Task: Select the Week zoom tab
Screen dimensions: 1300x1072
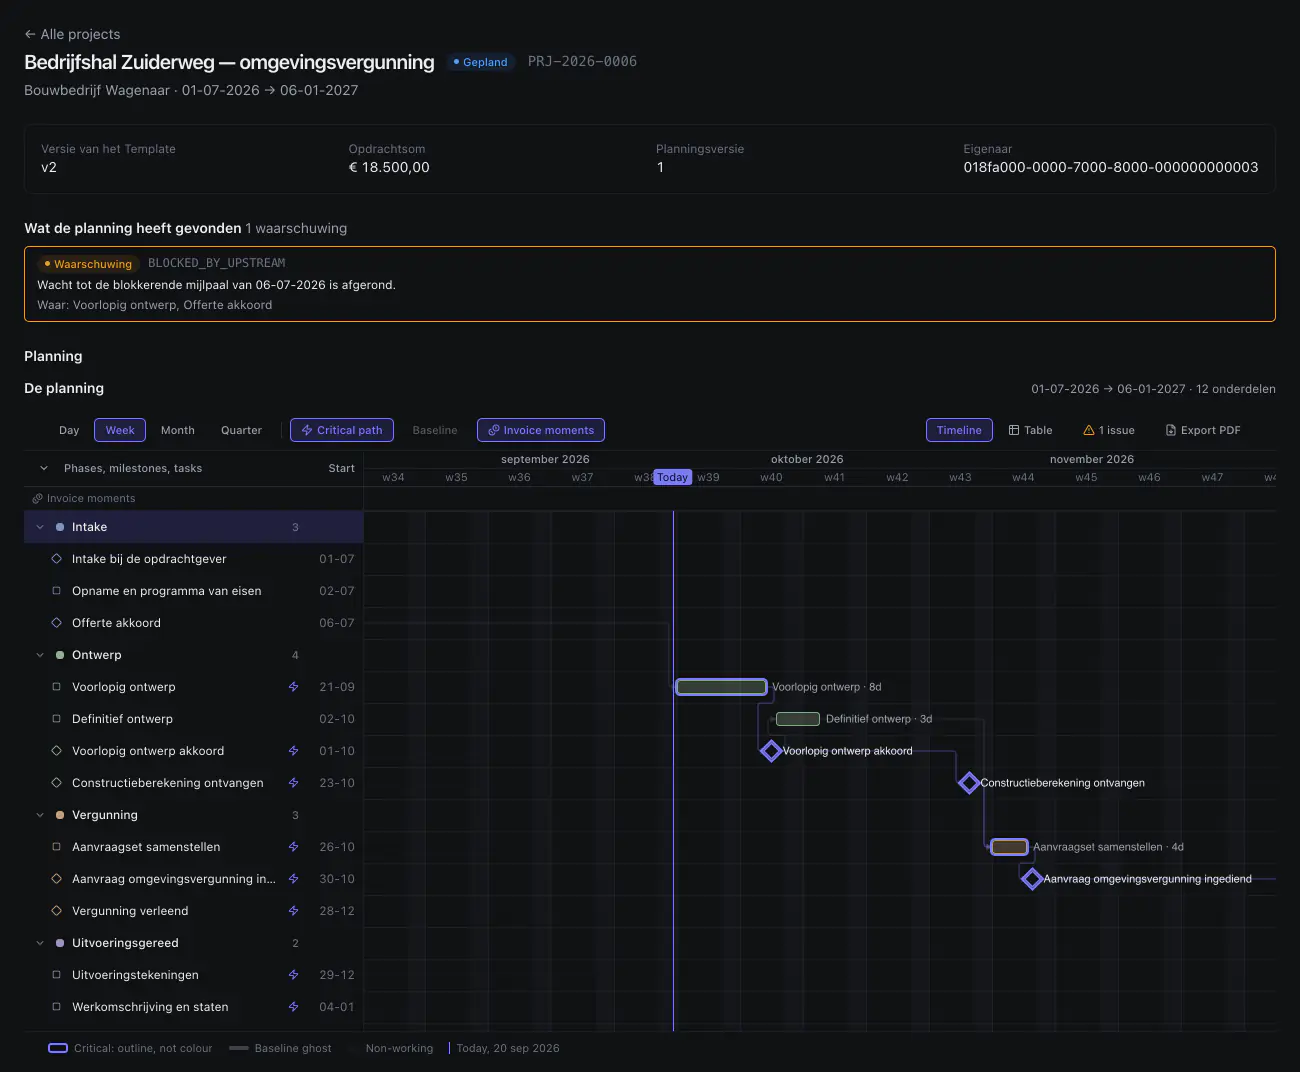Action: point(120,430)
